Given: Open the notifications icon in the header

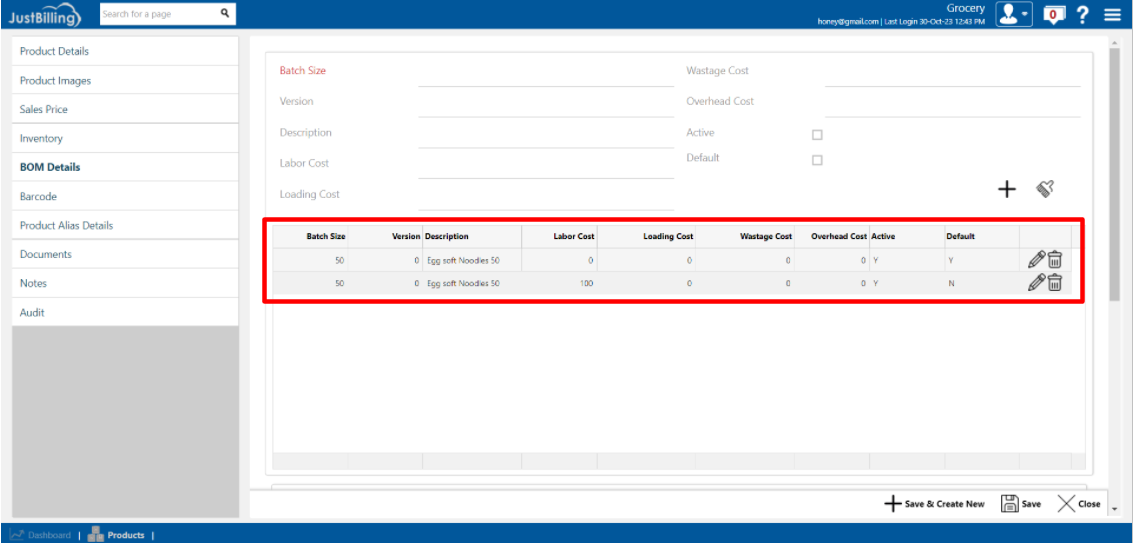Looking at the screenshot, I should [x=1052, y=14].
